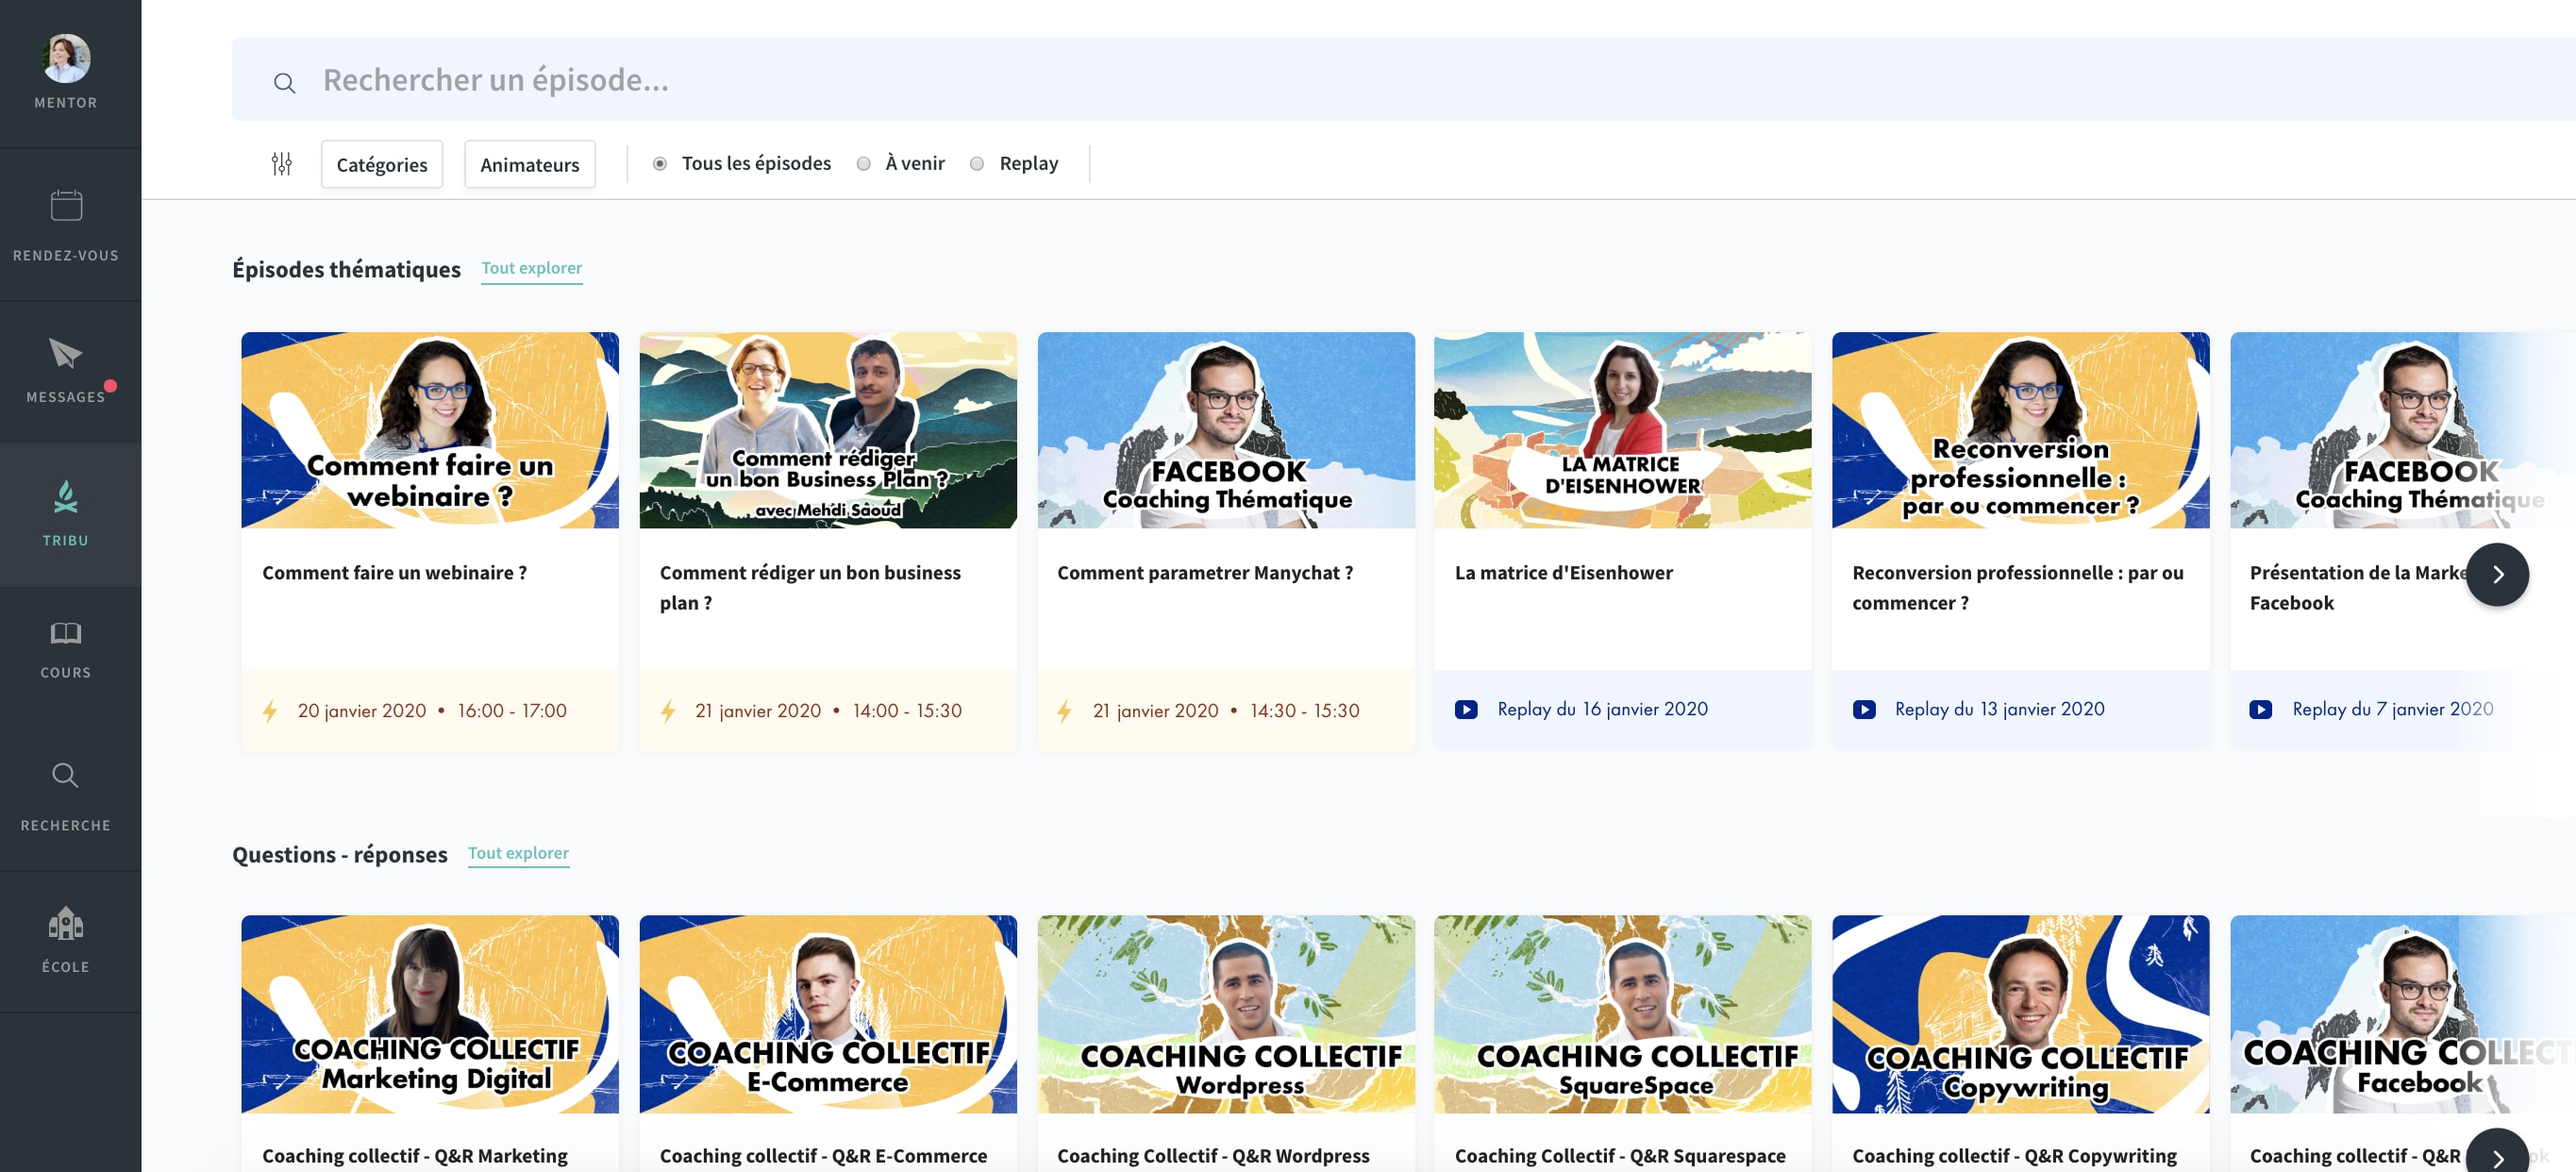
Task: Open the Catégories dropdown
Action: 382,164
